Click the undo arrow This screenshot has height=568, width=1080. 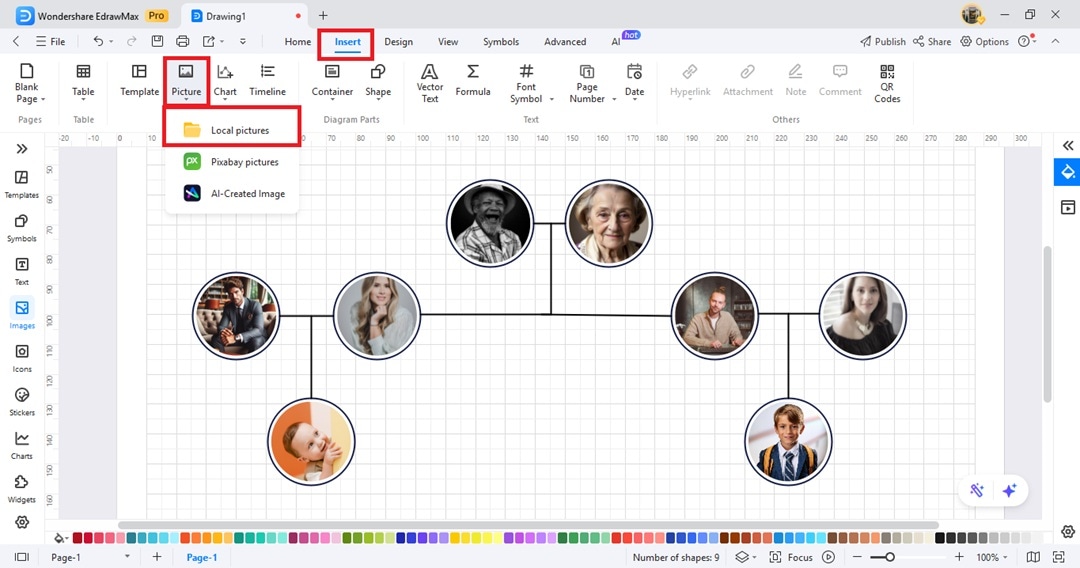click(x=98, y=41)
